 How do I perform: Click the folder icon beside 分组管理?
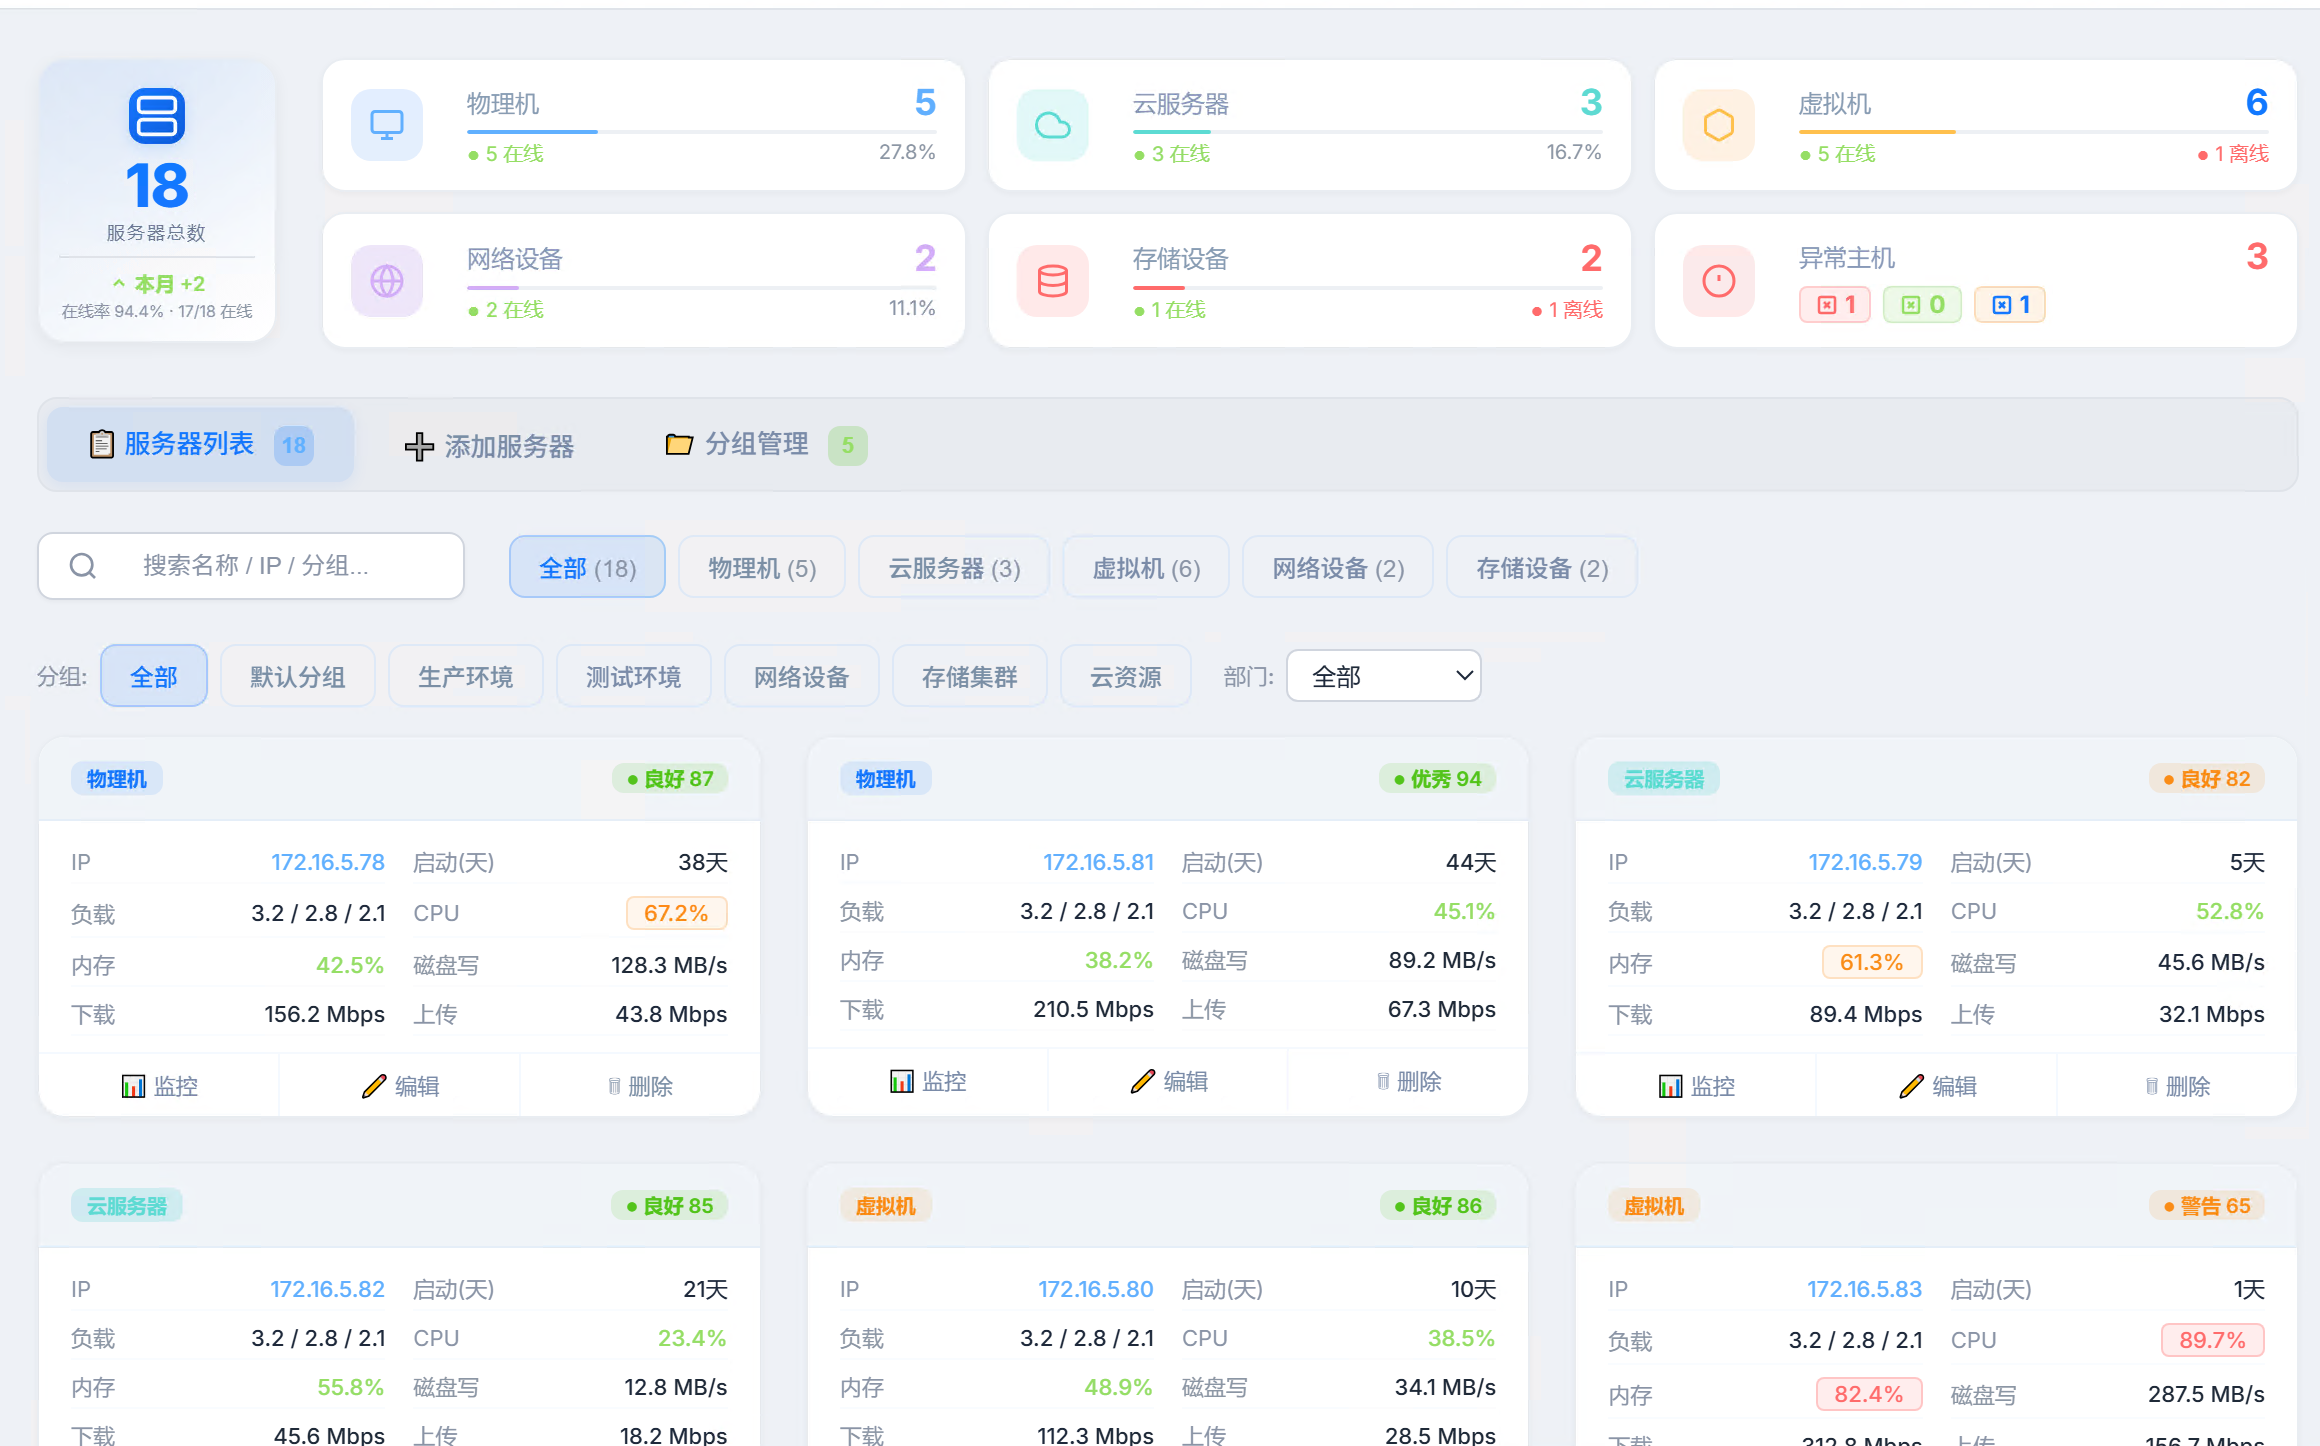click(x=679, y=444)
